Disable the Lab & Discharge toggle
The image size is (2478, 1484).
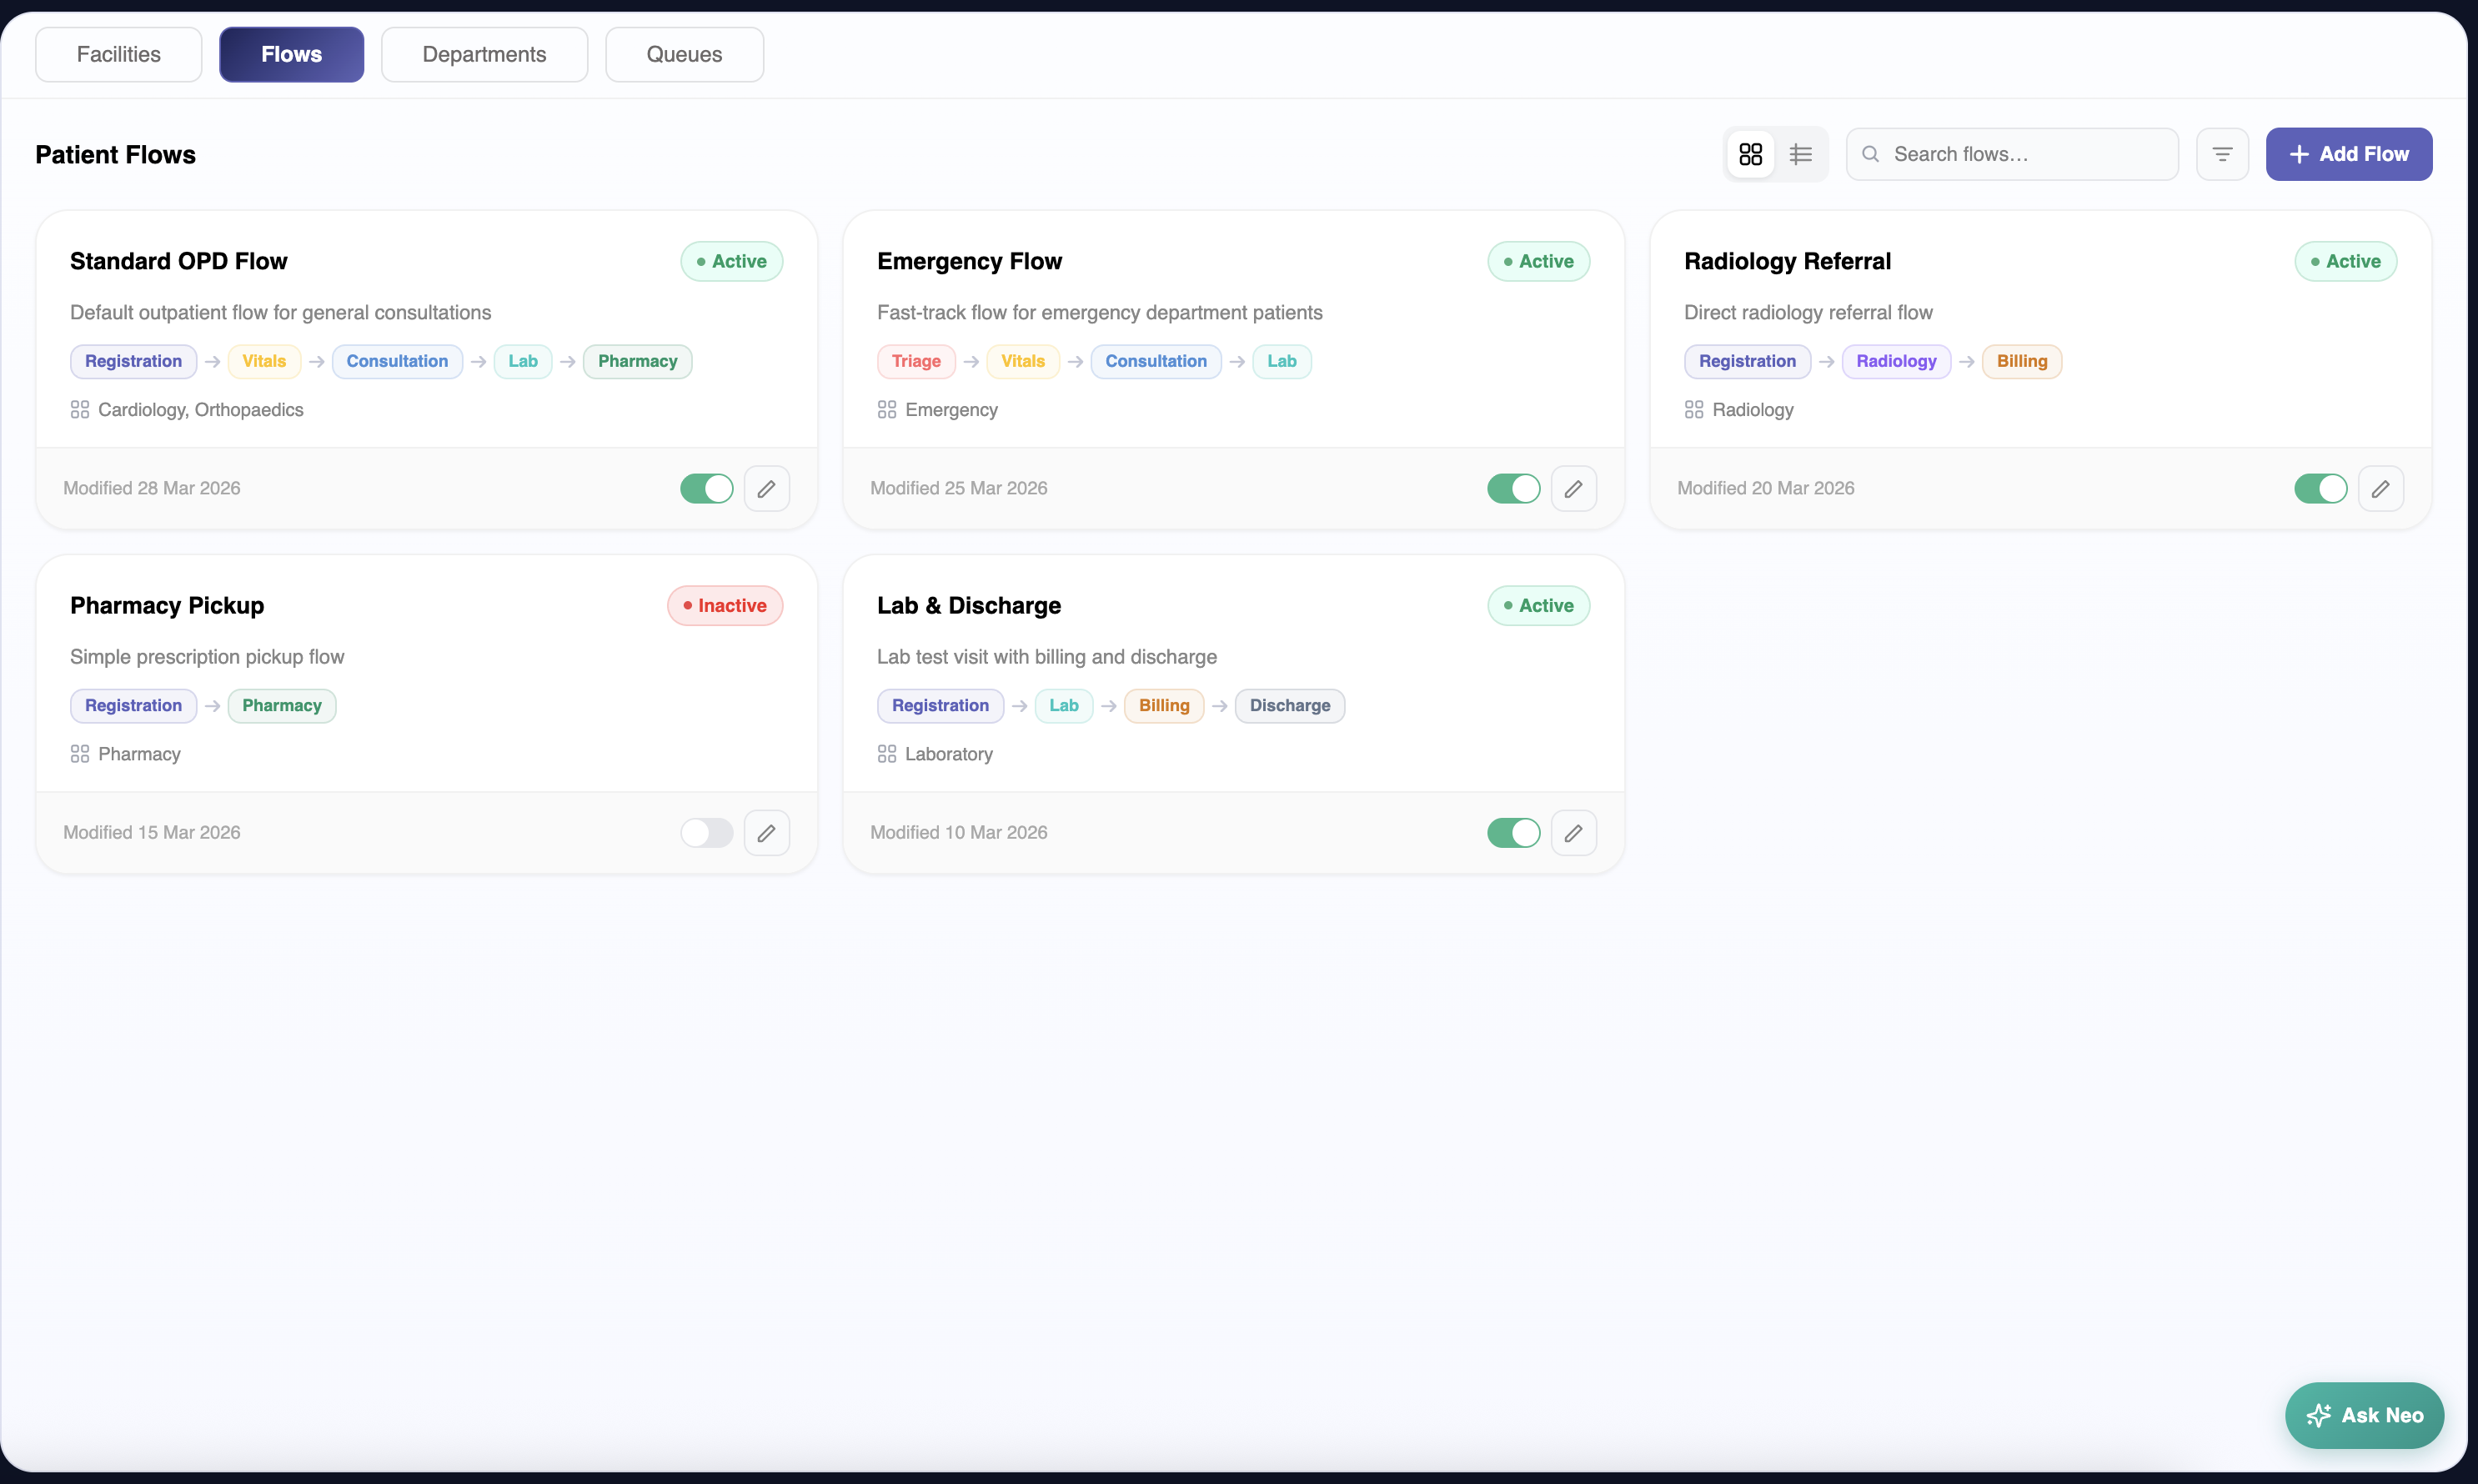pyautogui.click(x=1513, y=833)
